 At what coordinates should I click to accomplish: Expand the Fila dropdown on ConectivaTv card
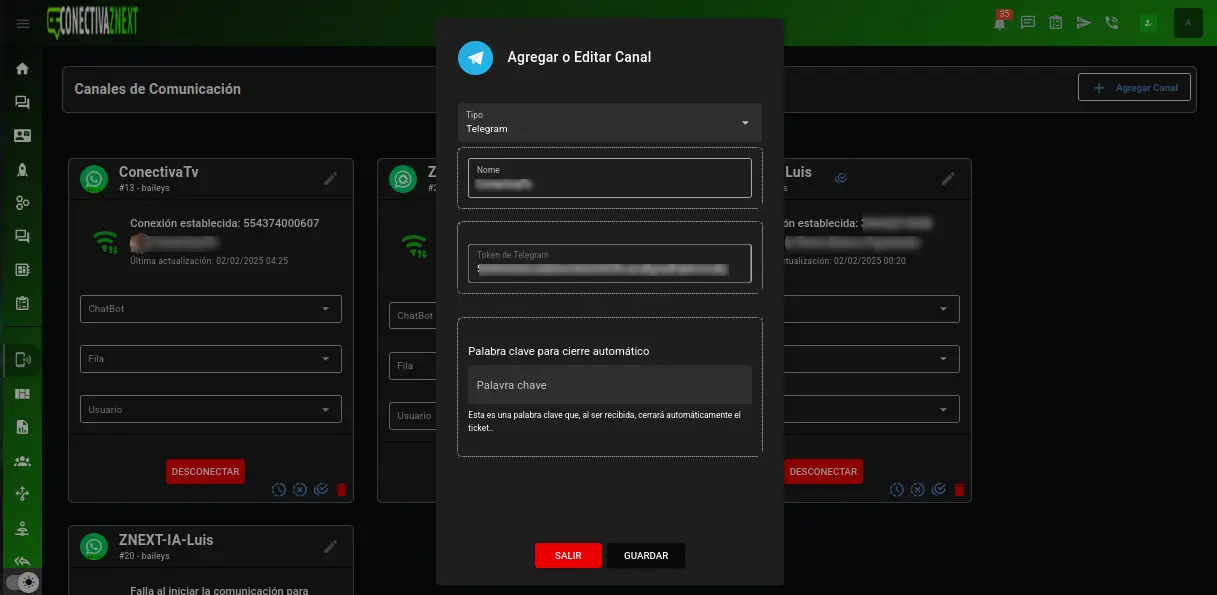pyautogui.click(x=210, y=359)
